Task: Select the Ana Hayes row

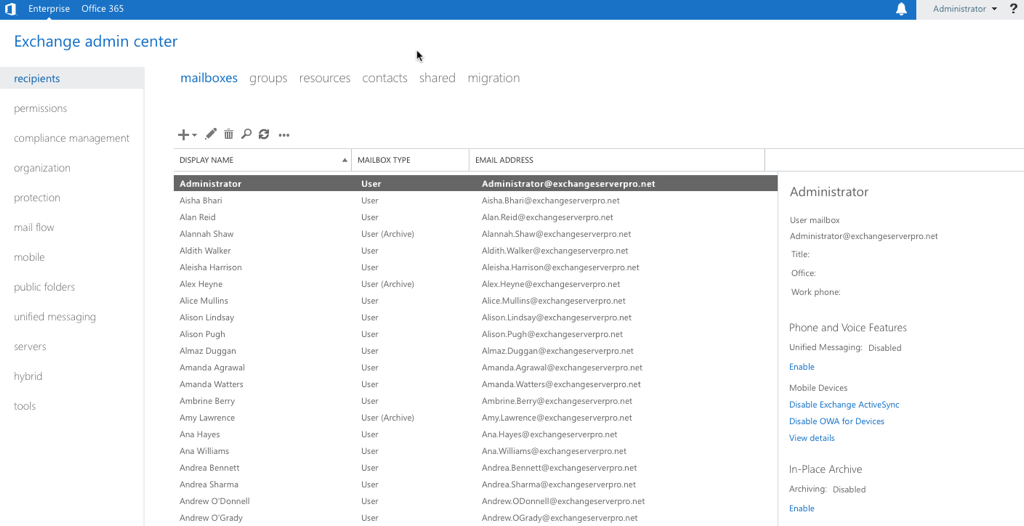Action: click(x=475, y=435)
